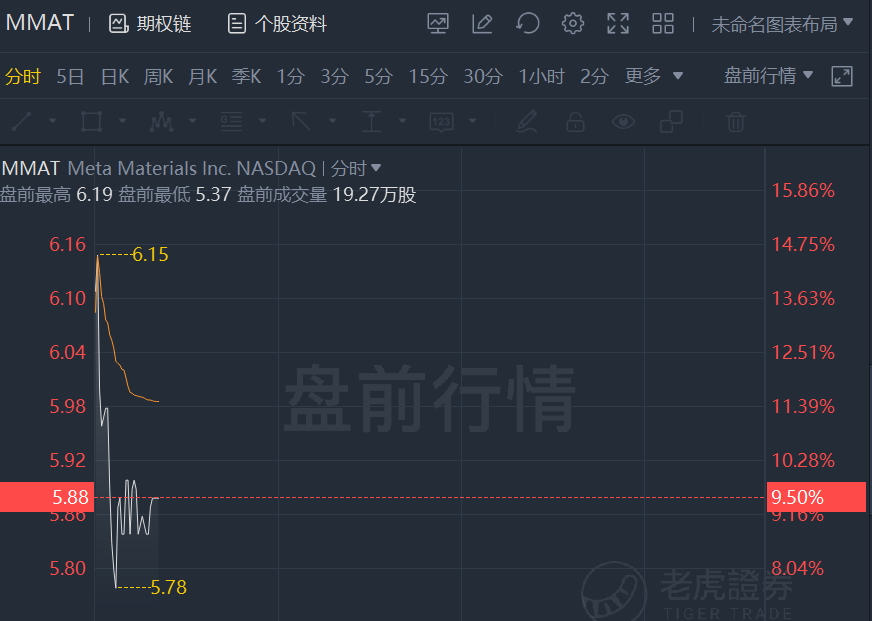Viewport: 872px width, 621px height.
Task: Open the 盘前行情 session dropdown
Action: click(769, 75)
